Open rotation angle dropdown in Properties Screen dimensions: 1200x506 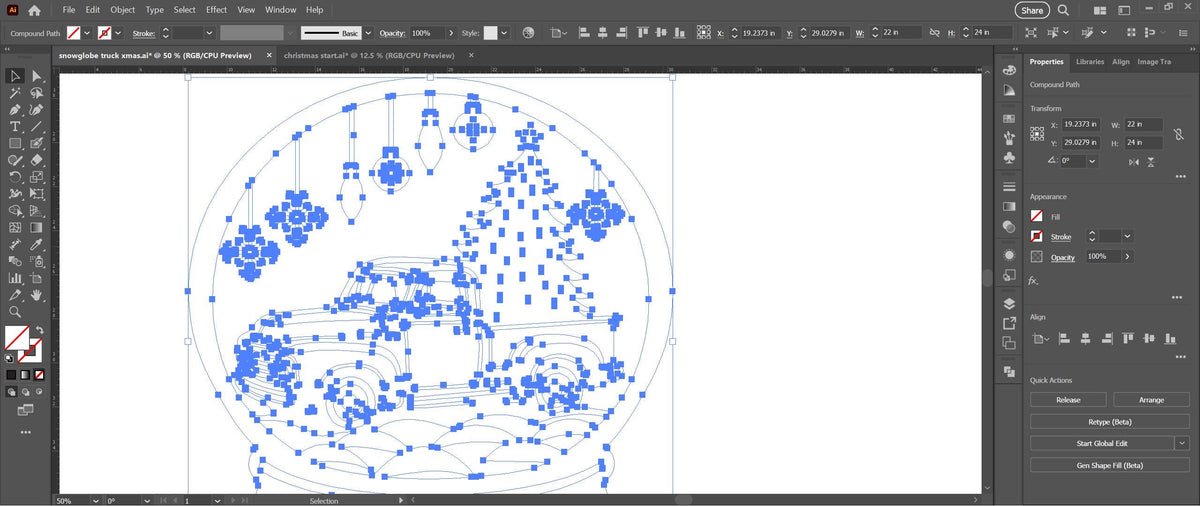pos(1091,160)
